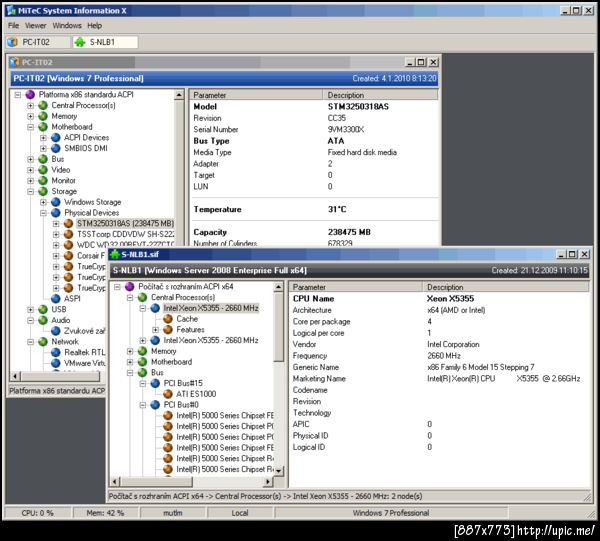Collapse the Motherboard node in PC-IT02 tree
The height and width of the screenshot is (541, 600).
point(30,127)
